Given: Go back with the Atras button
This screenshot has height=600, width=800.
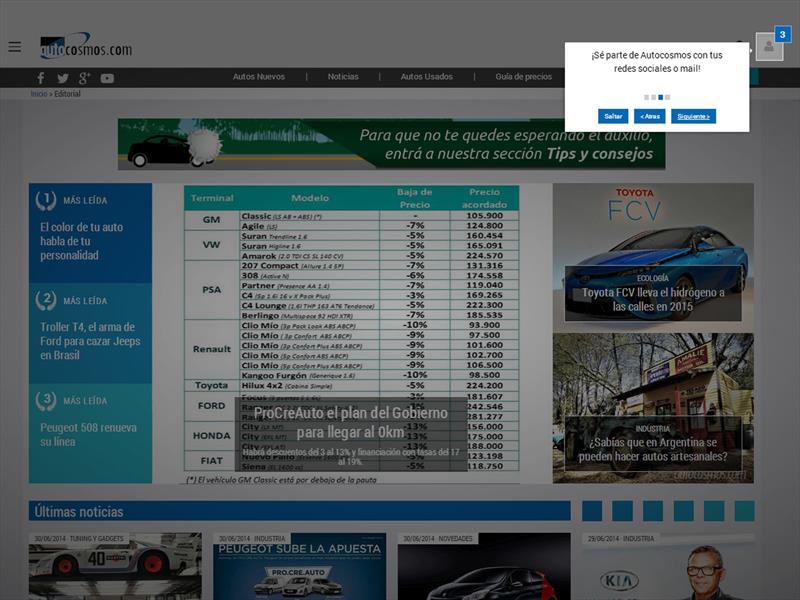Looking at the screenshot, I should tap(649, 116).
